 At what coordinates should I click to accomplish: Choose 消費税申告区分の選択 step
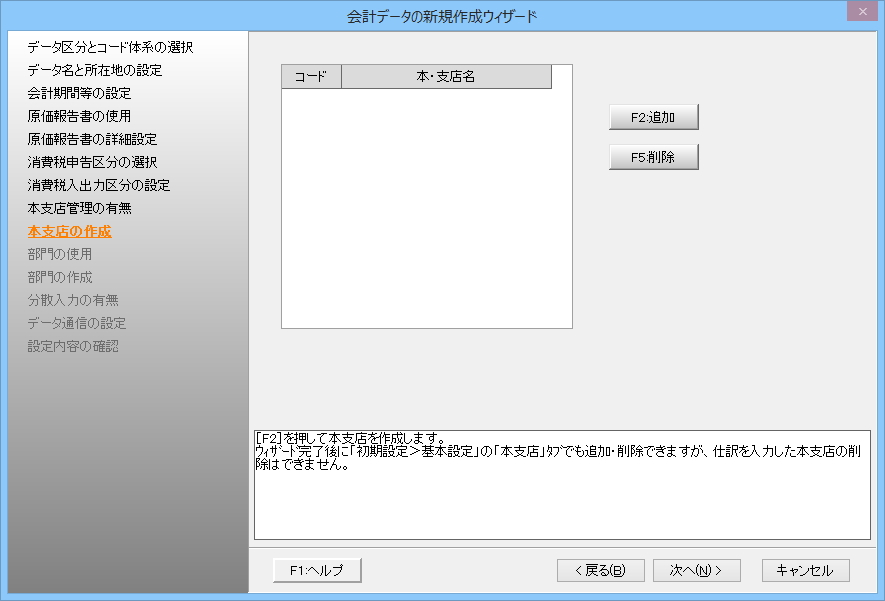pyautogui.click(x=92, y=162)
